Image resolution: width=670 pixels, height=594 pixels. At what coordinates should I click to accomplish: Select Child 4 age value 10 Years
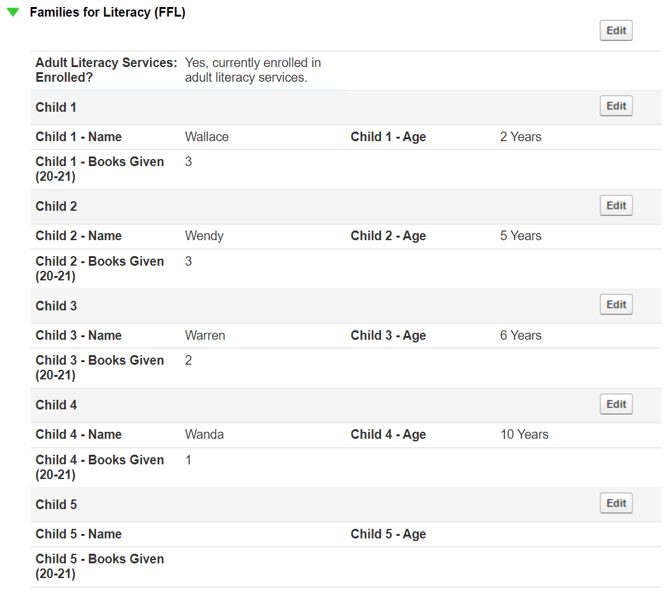524,435
